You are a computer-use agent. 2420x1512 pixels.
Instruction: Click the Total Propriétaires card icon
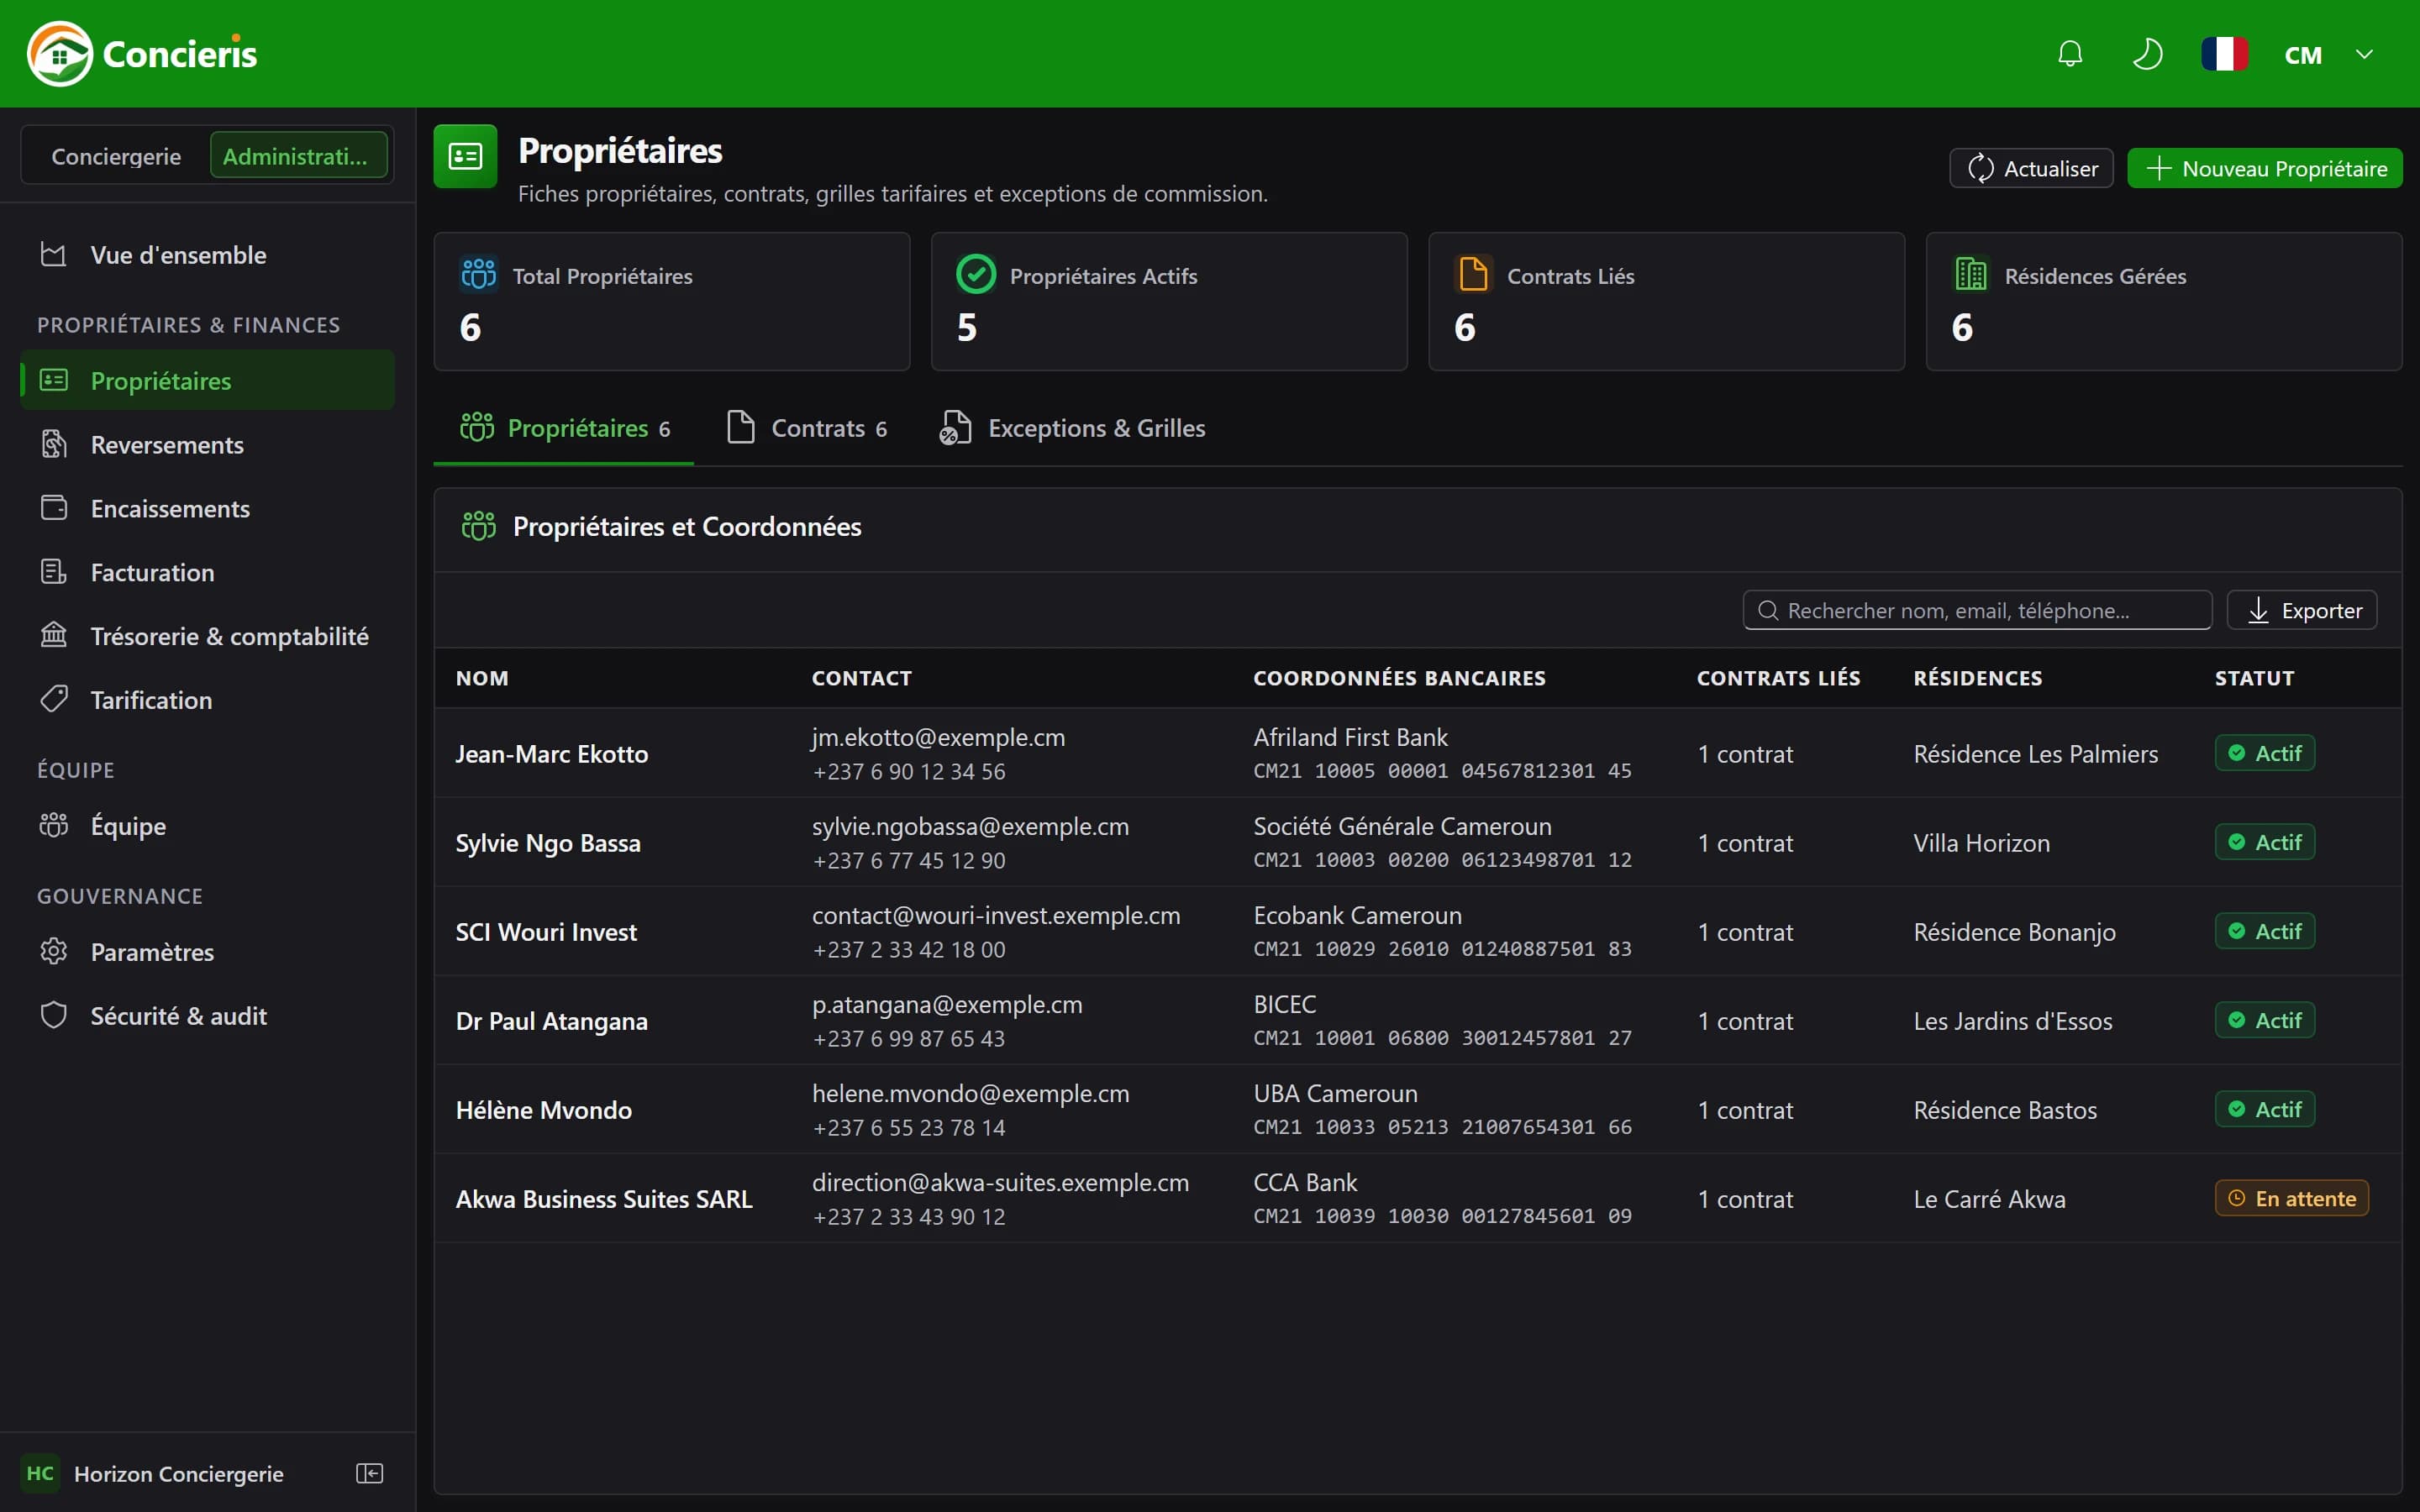pyautogui.click(x=478, y=273)
